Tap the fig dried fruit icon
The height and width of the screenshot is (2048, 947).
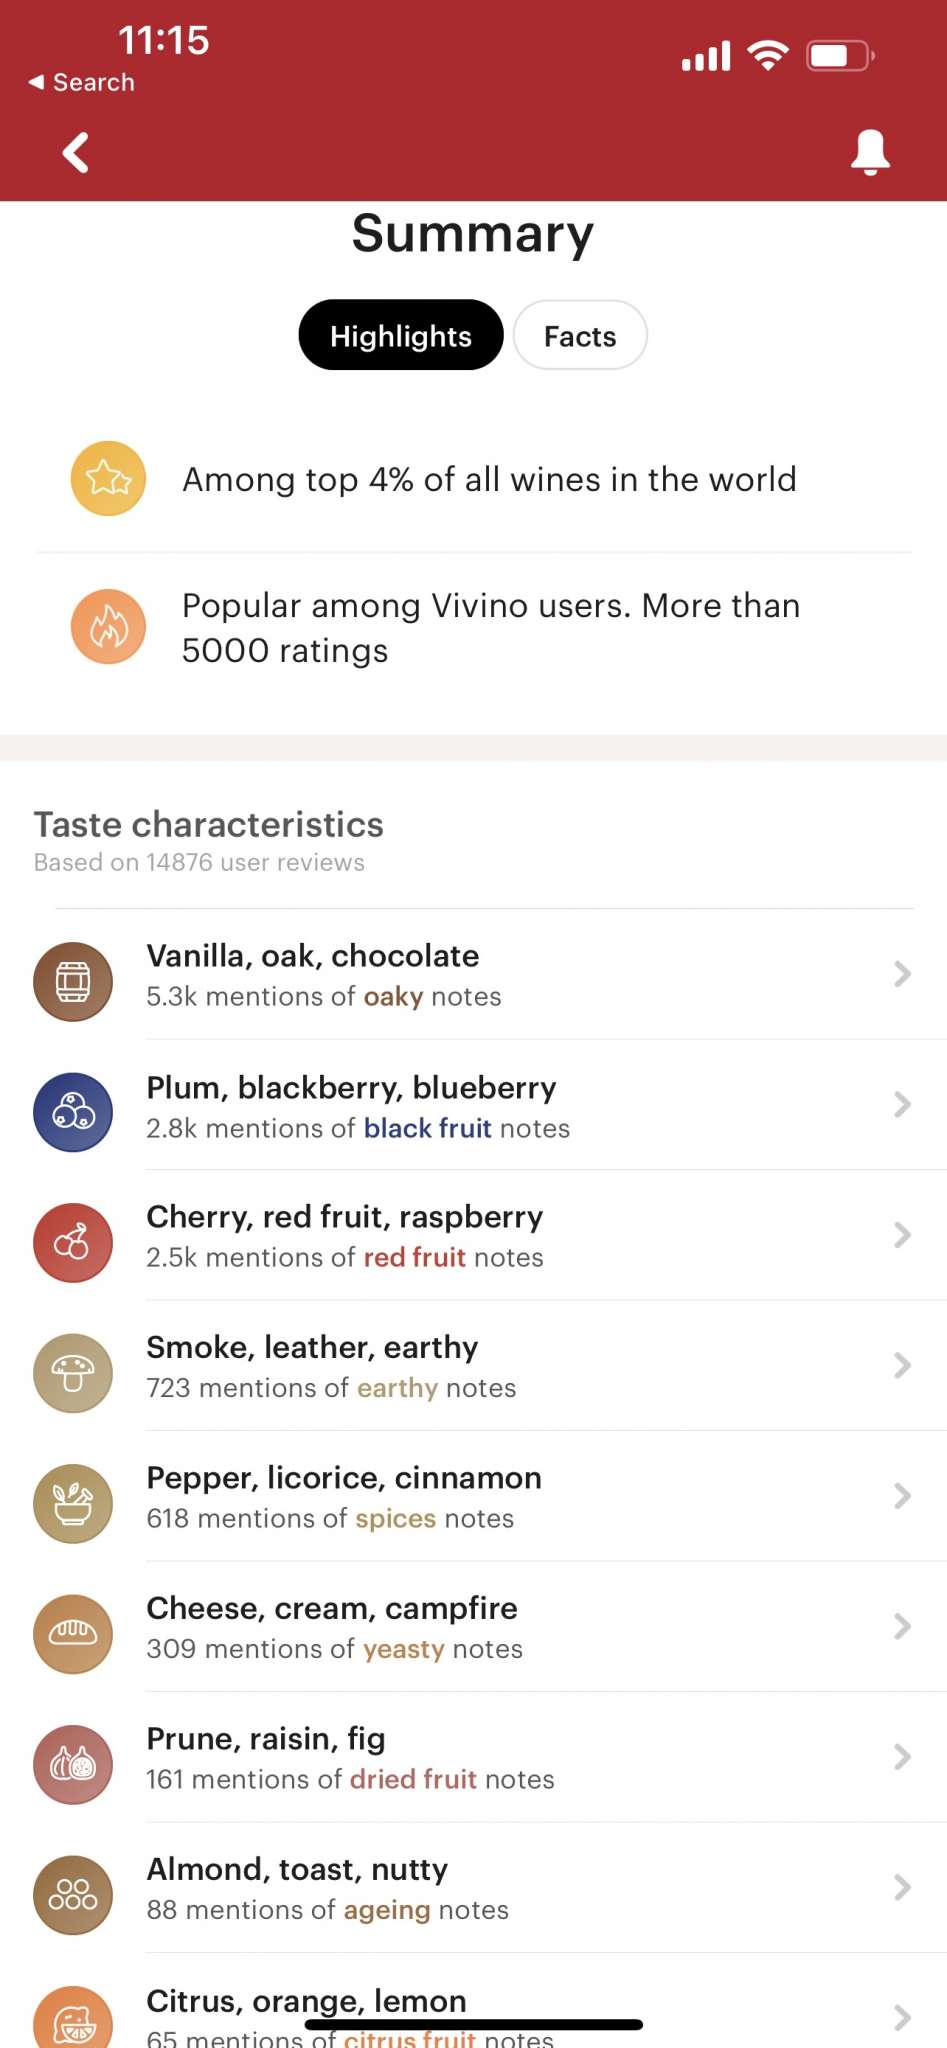tap(73, 1764)
